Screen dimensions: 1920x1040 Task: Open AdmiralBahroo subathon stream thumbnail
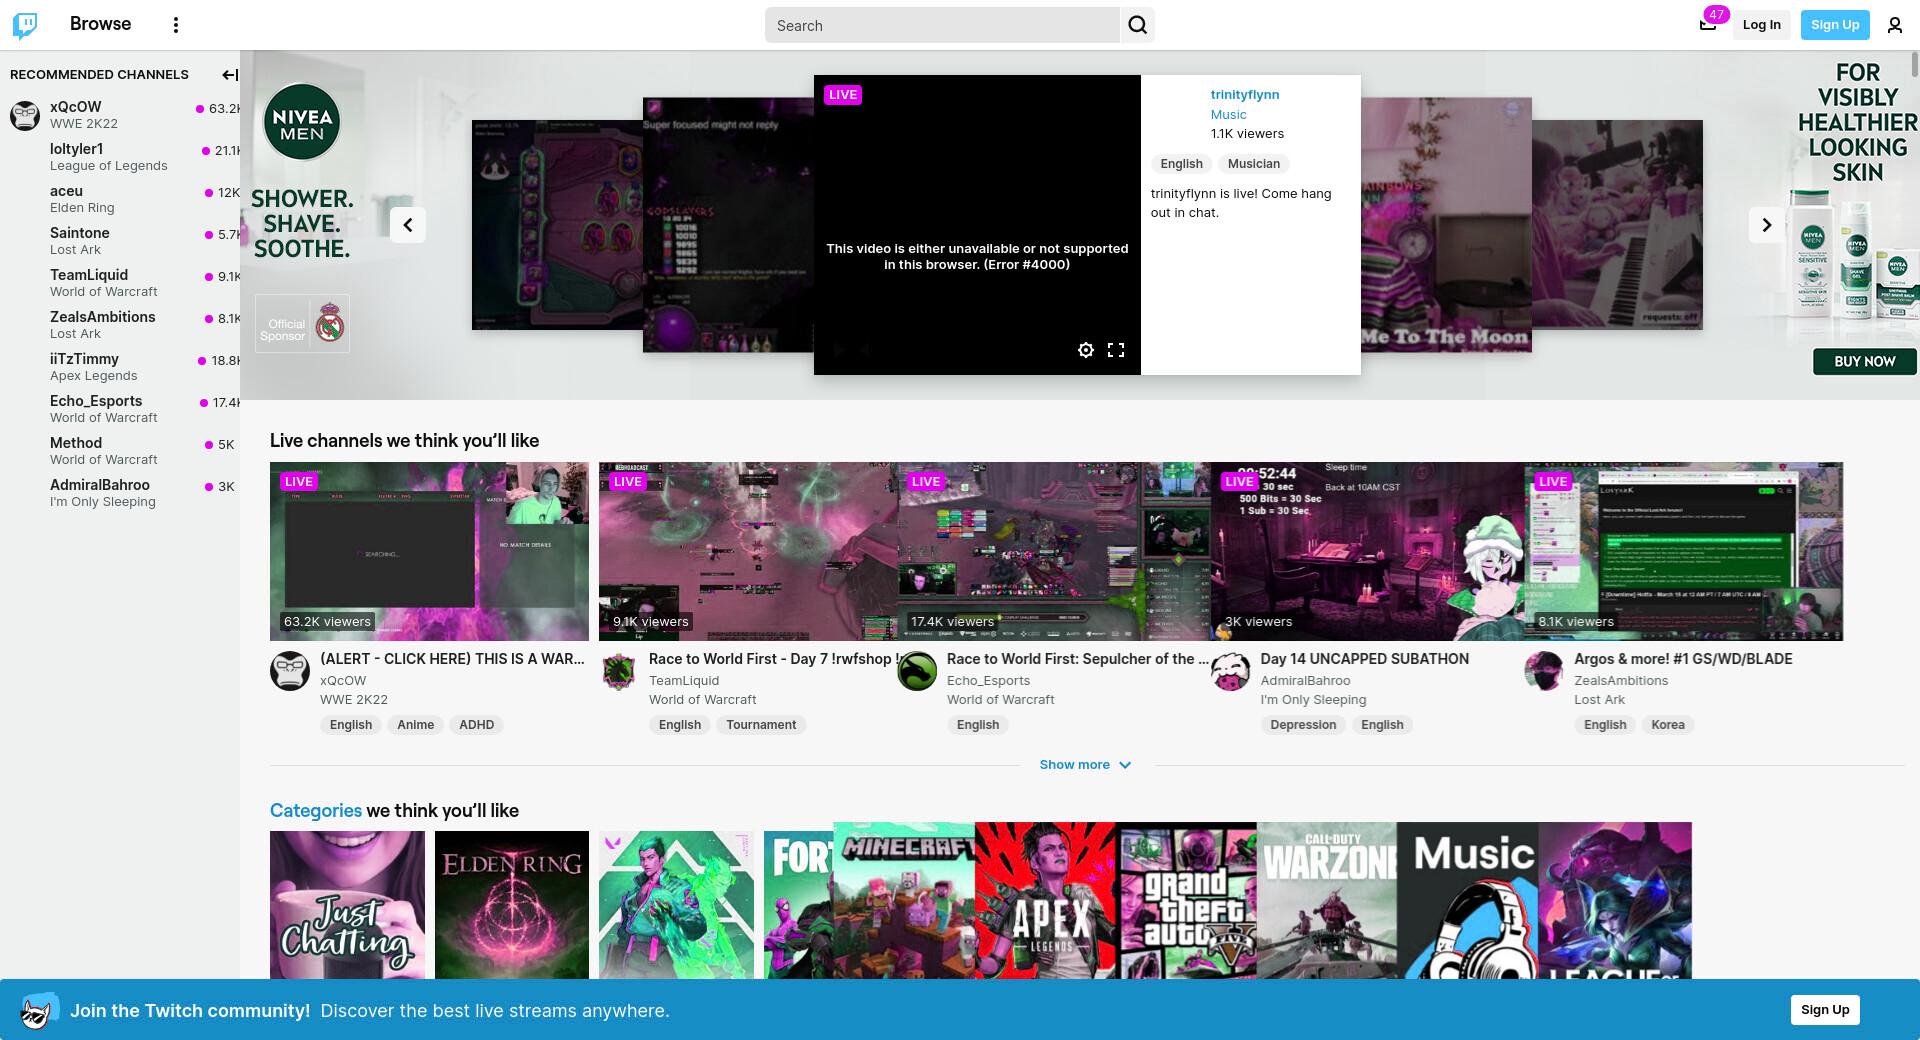click(1367, 551)
